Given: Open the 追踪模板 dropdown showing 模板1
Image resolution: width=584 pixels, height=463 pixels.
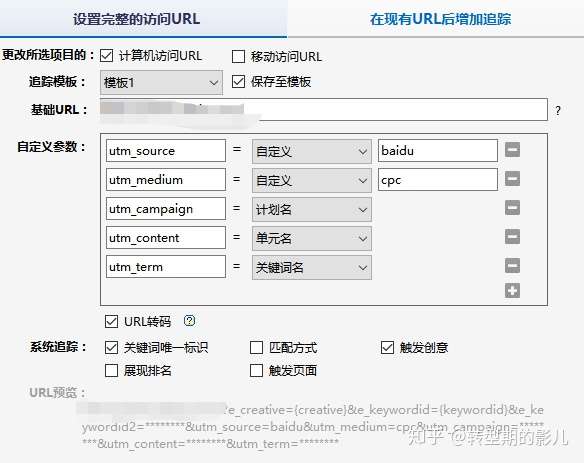Looking at the screenshot, I should click(x=161, y=82).
